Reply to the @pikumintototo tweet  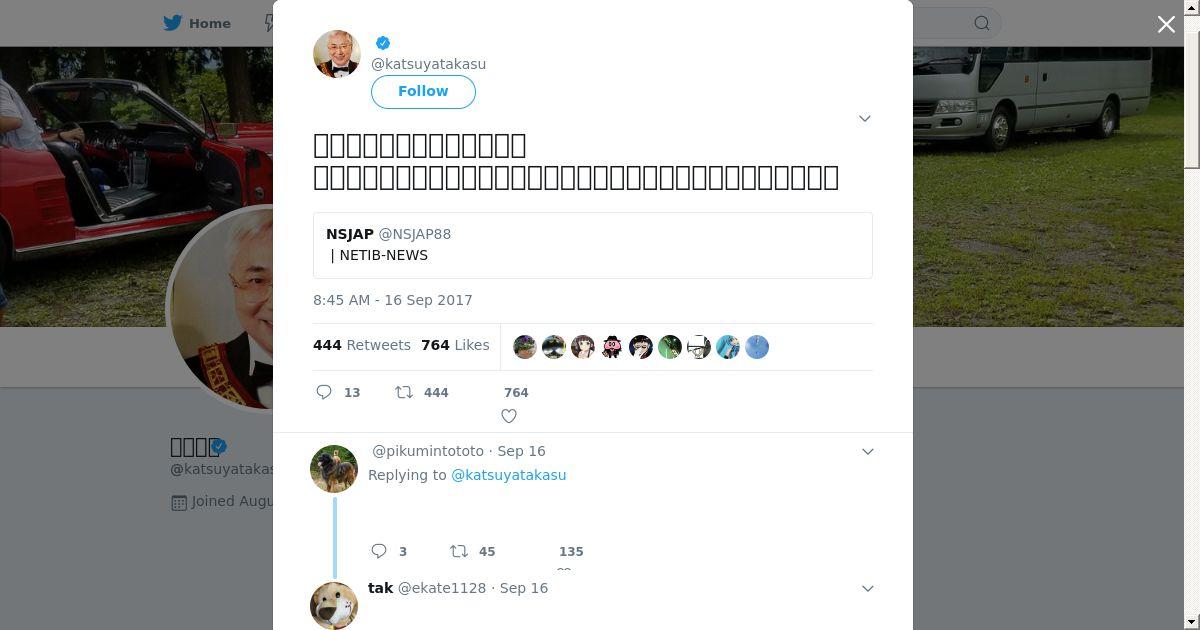point(379,551)
